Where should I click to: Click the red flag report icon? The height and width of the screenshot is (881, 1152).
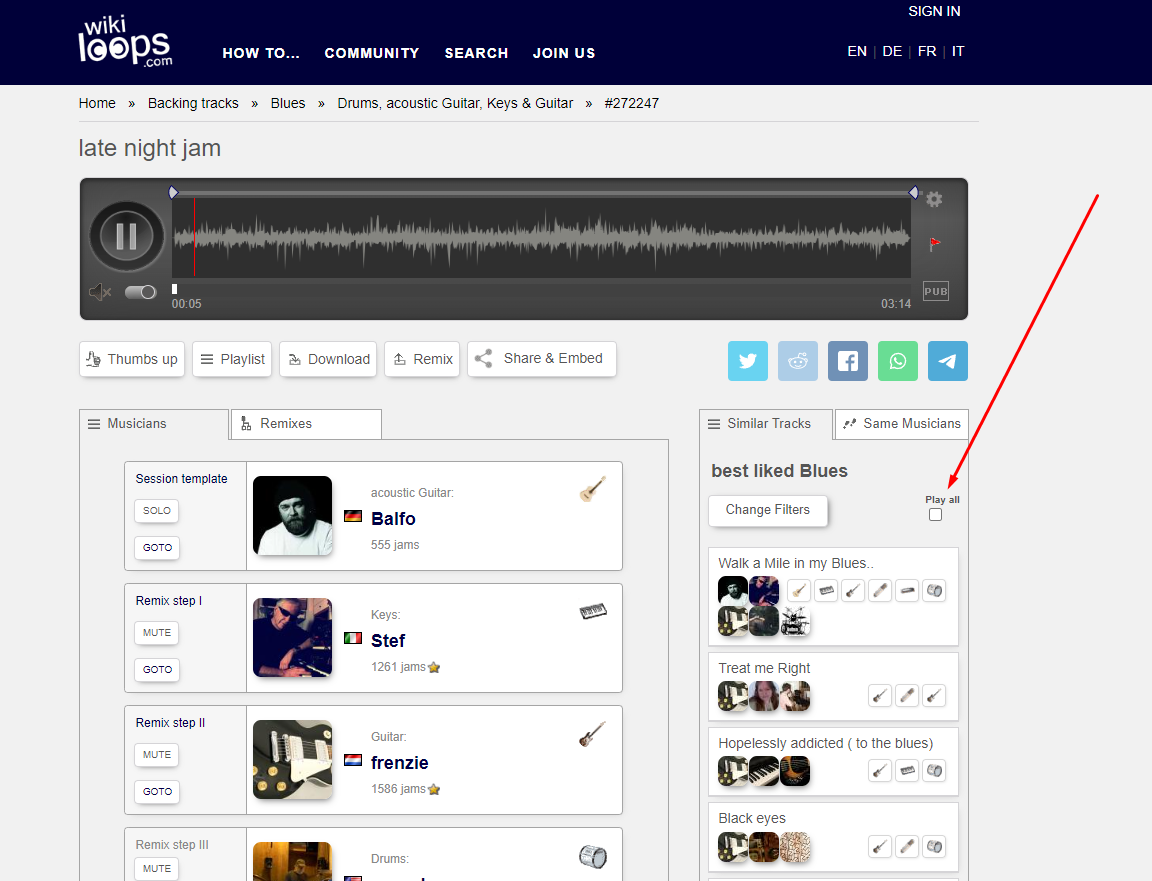pyautogui.click(x=935, y=243)
